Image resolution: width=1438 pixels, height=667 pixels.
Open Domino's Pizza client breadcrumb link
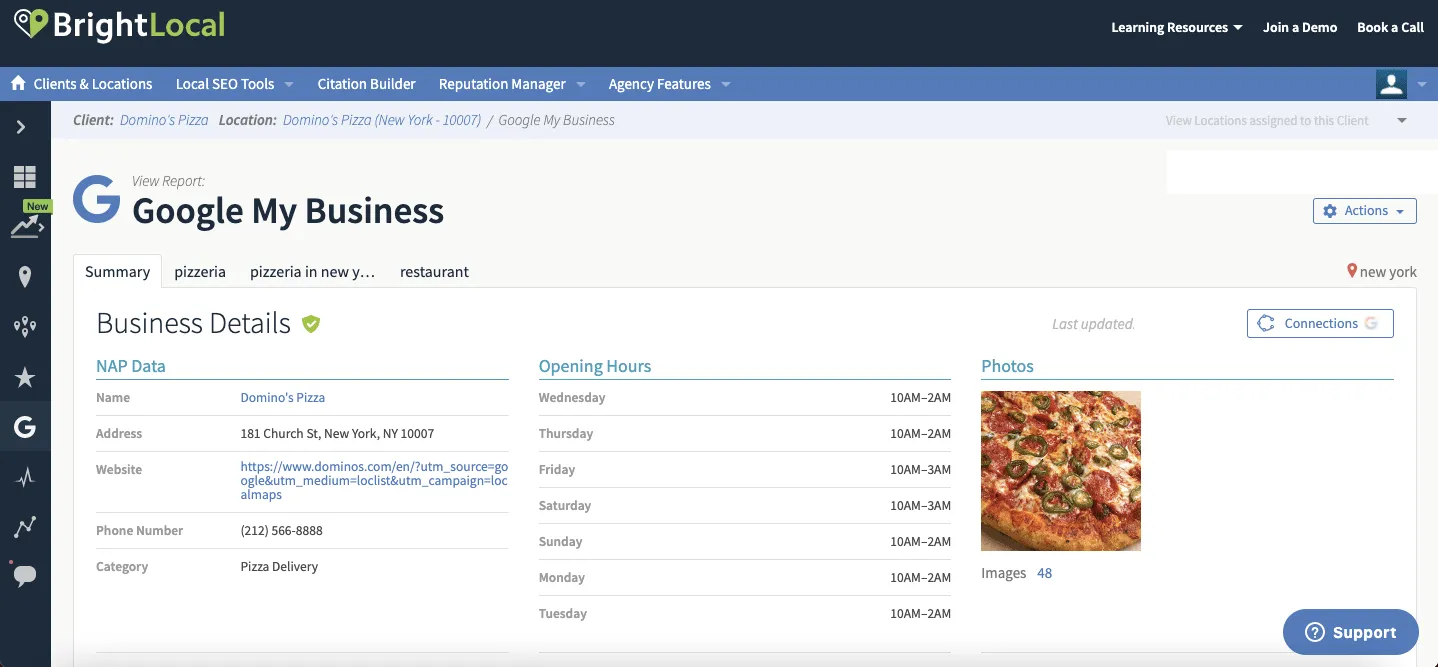tap(164, 120)
